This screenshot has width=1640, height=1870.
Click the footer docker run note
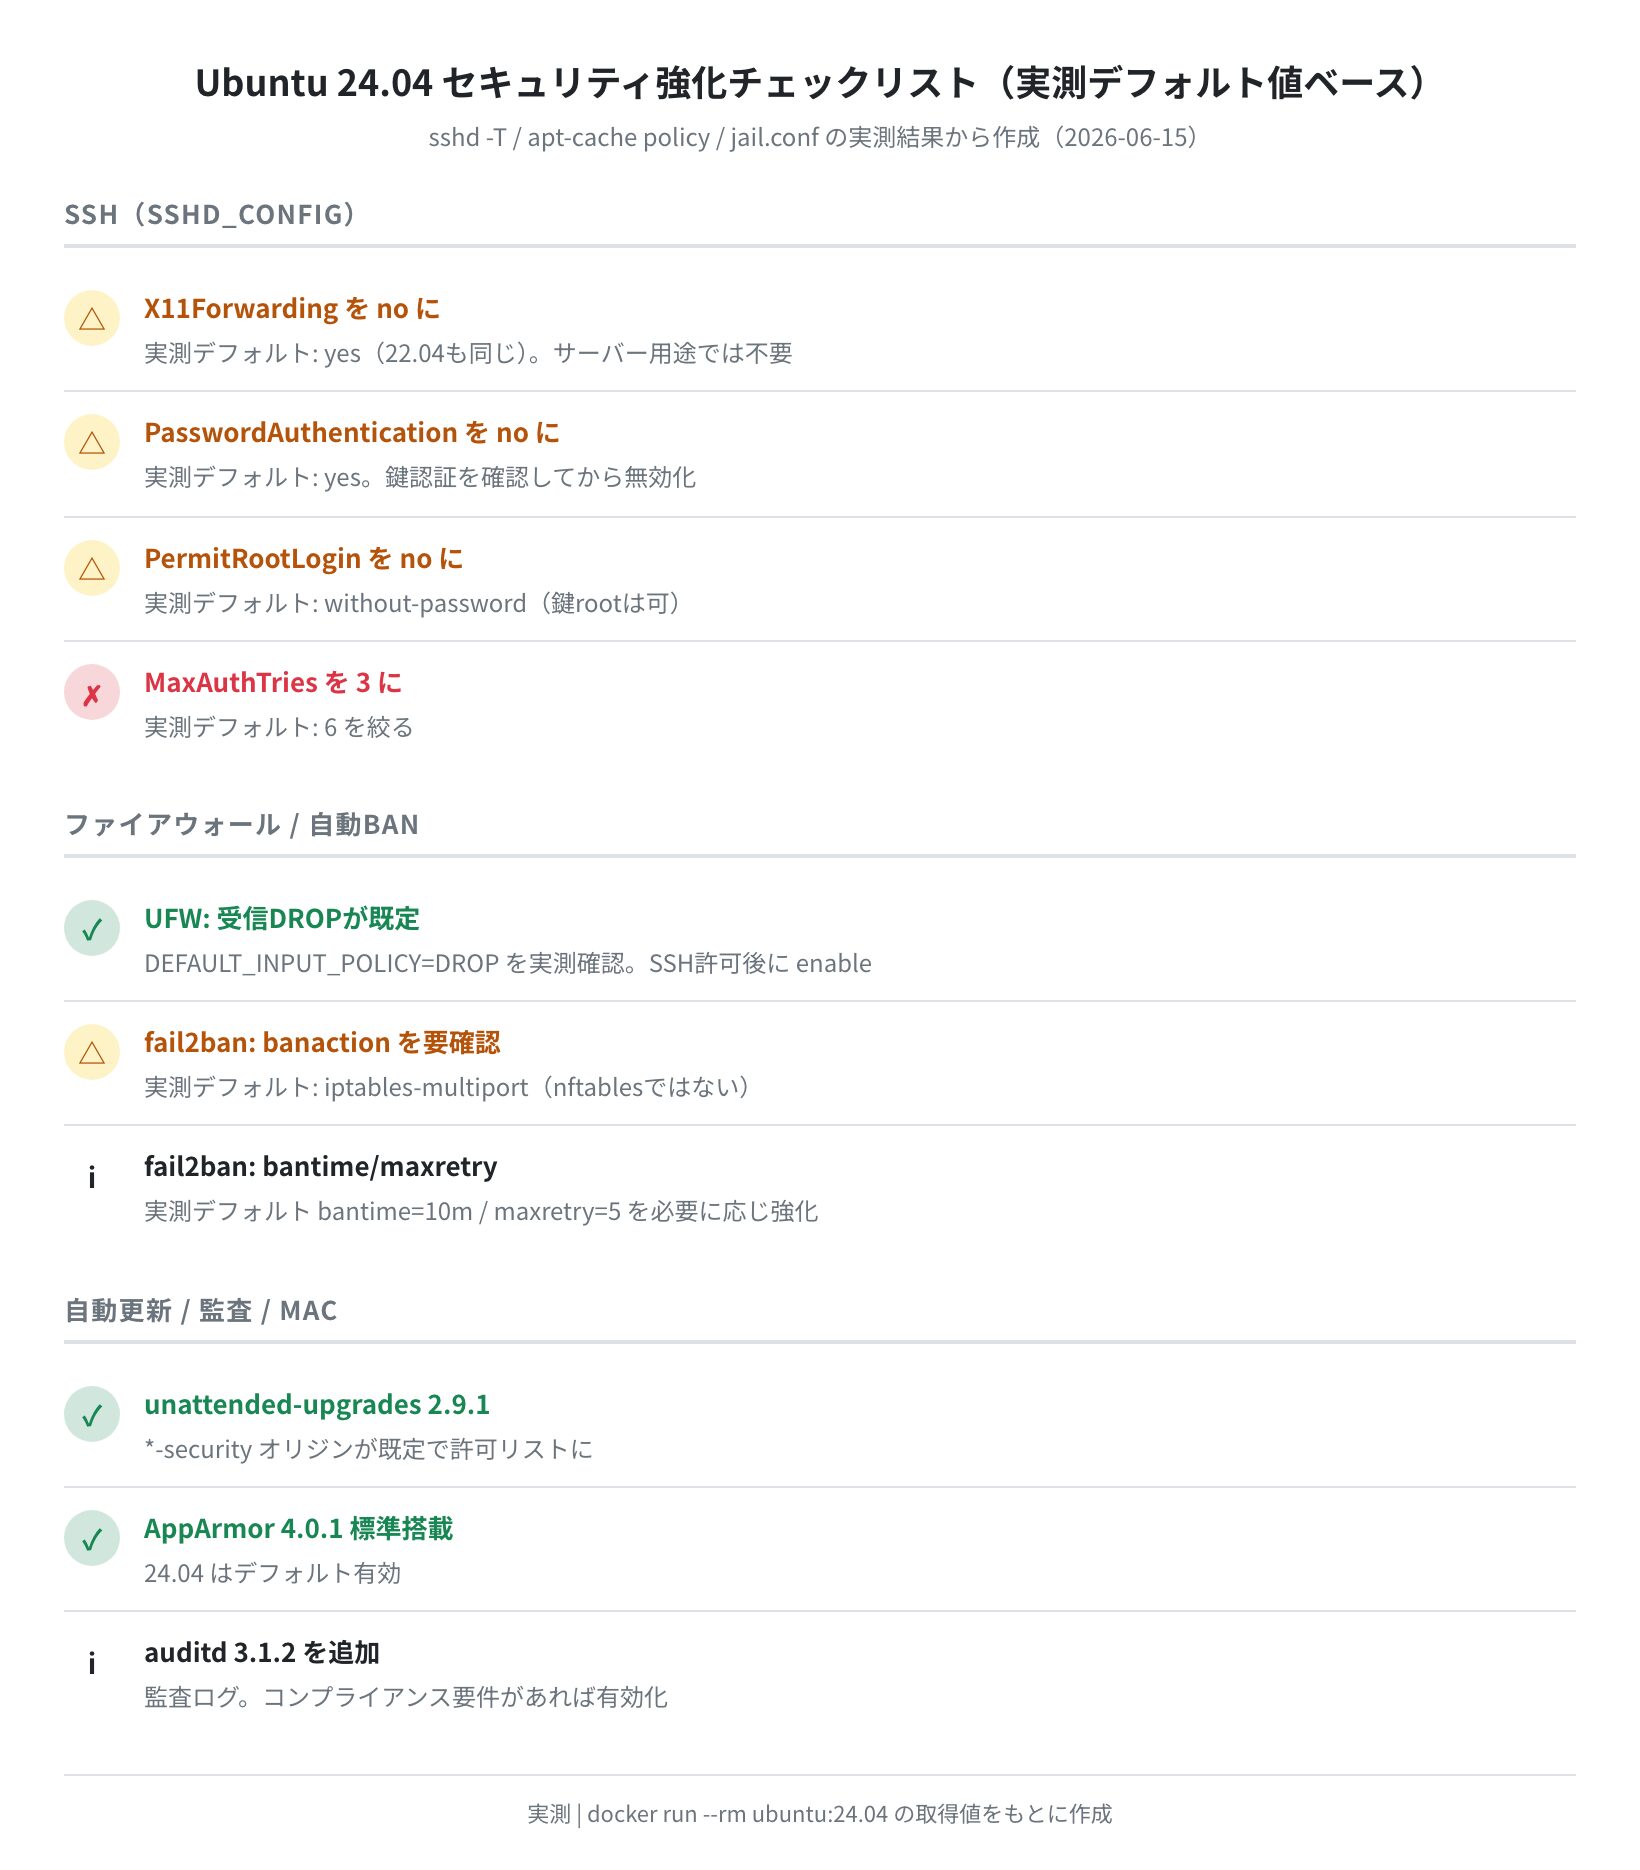[820, 1813]
